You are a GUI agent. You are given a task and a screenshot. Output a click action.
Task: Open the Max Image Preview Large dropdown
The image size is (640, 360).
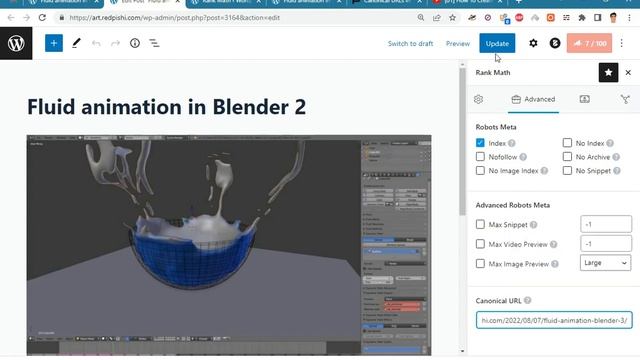tap(605, 263)
